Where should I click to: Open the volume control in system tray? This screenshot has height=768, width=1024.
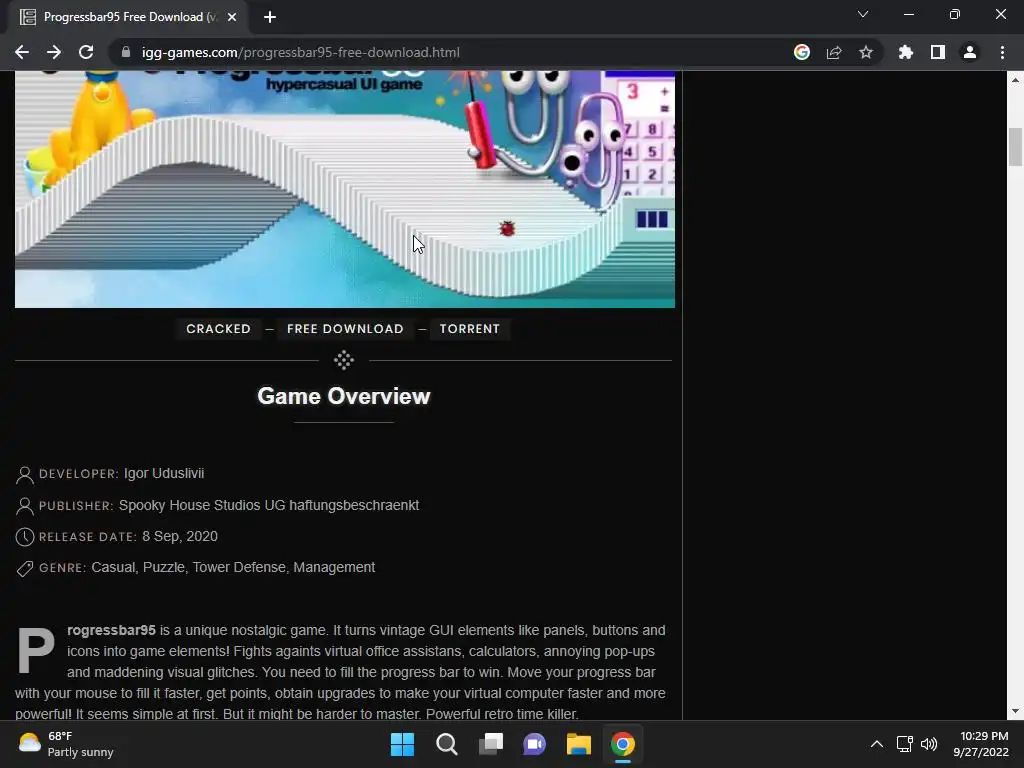(929, 744)
